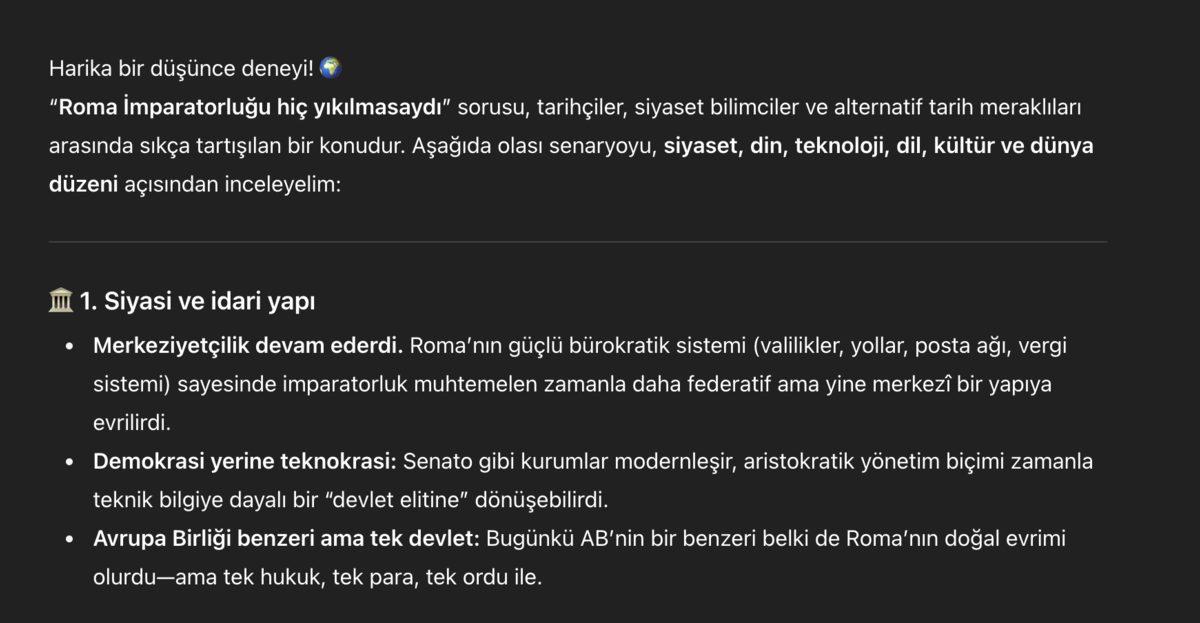Viewport: 1200px width, 623px height.
Task: Click bold phrase 'Avrupa Birliği benzeri ama tek devlet:'
Action: tap(287, 539)
